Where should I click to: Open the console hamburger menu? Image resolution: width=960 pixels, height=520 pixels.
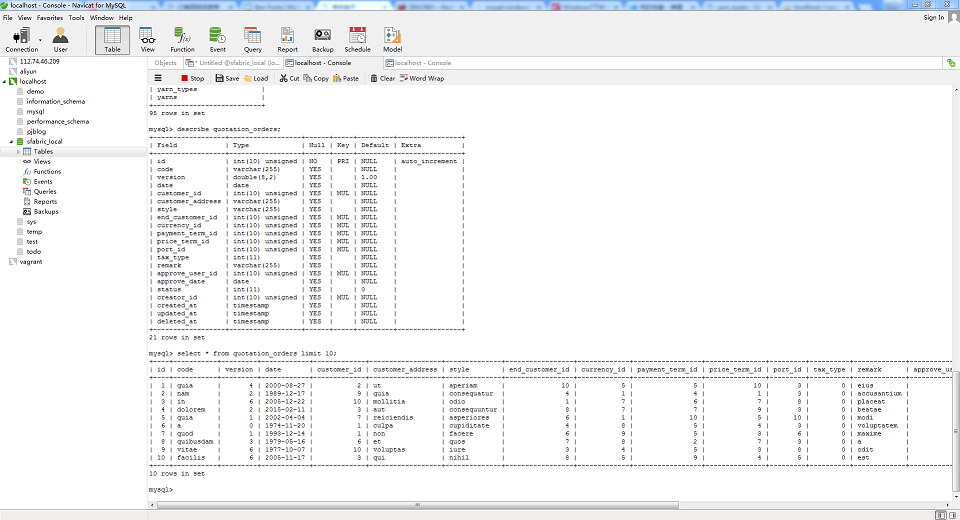tap(158, 78)
